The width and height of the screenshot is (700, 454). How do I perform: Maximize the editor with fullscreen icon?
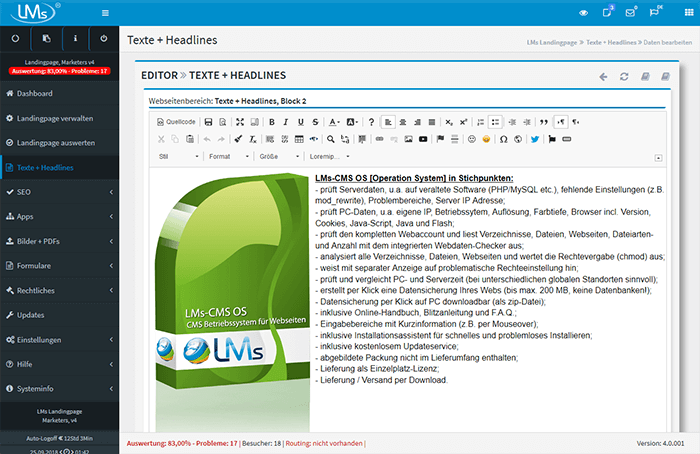click(240, 122)
